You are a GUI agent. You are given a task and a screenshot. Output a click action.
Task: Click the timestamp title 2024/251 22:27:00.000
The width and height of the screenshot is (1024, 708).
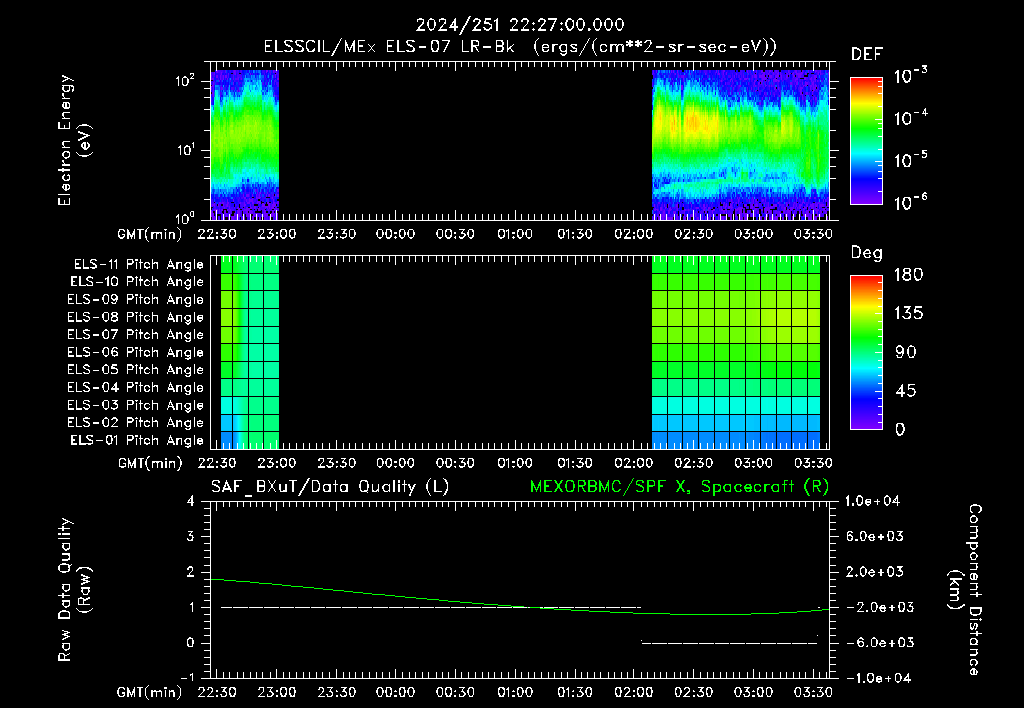click(x=520, y=25)
